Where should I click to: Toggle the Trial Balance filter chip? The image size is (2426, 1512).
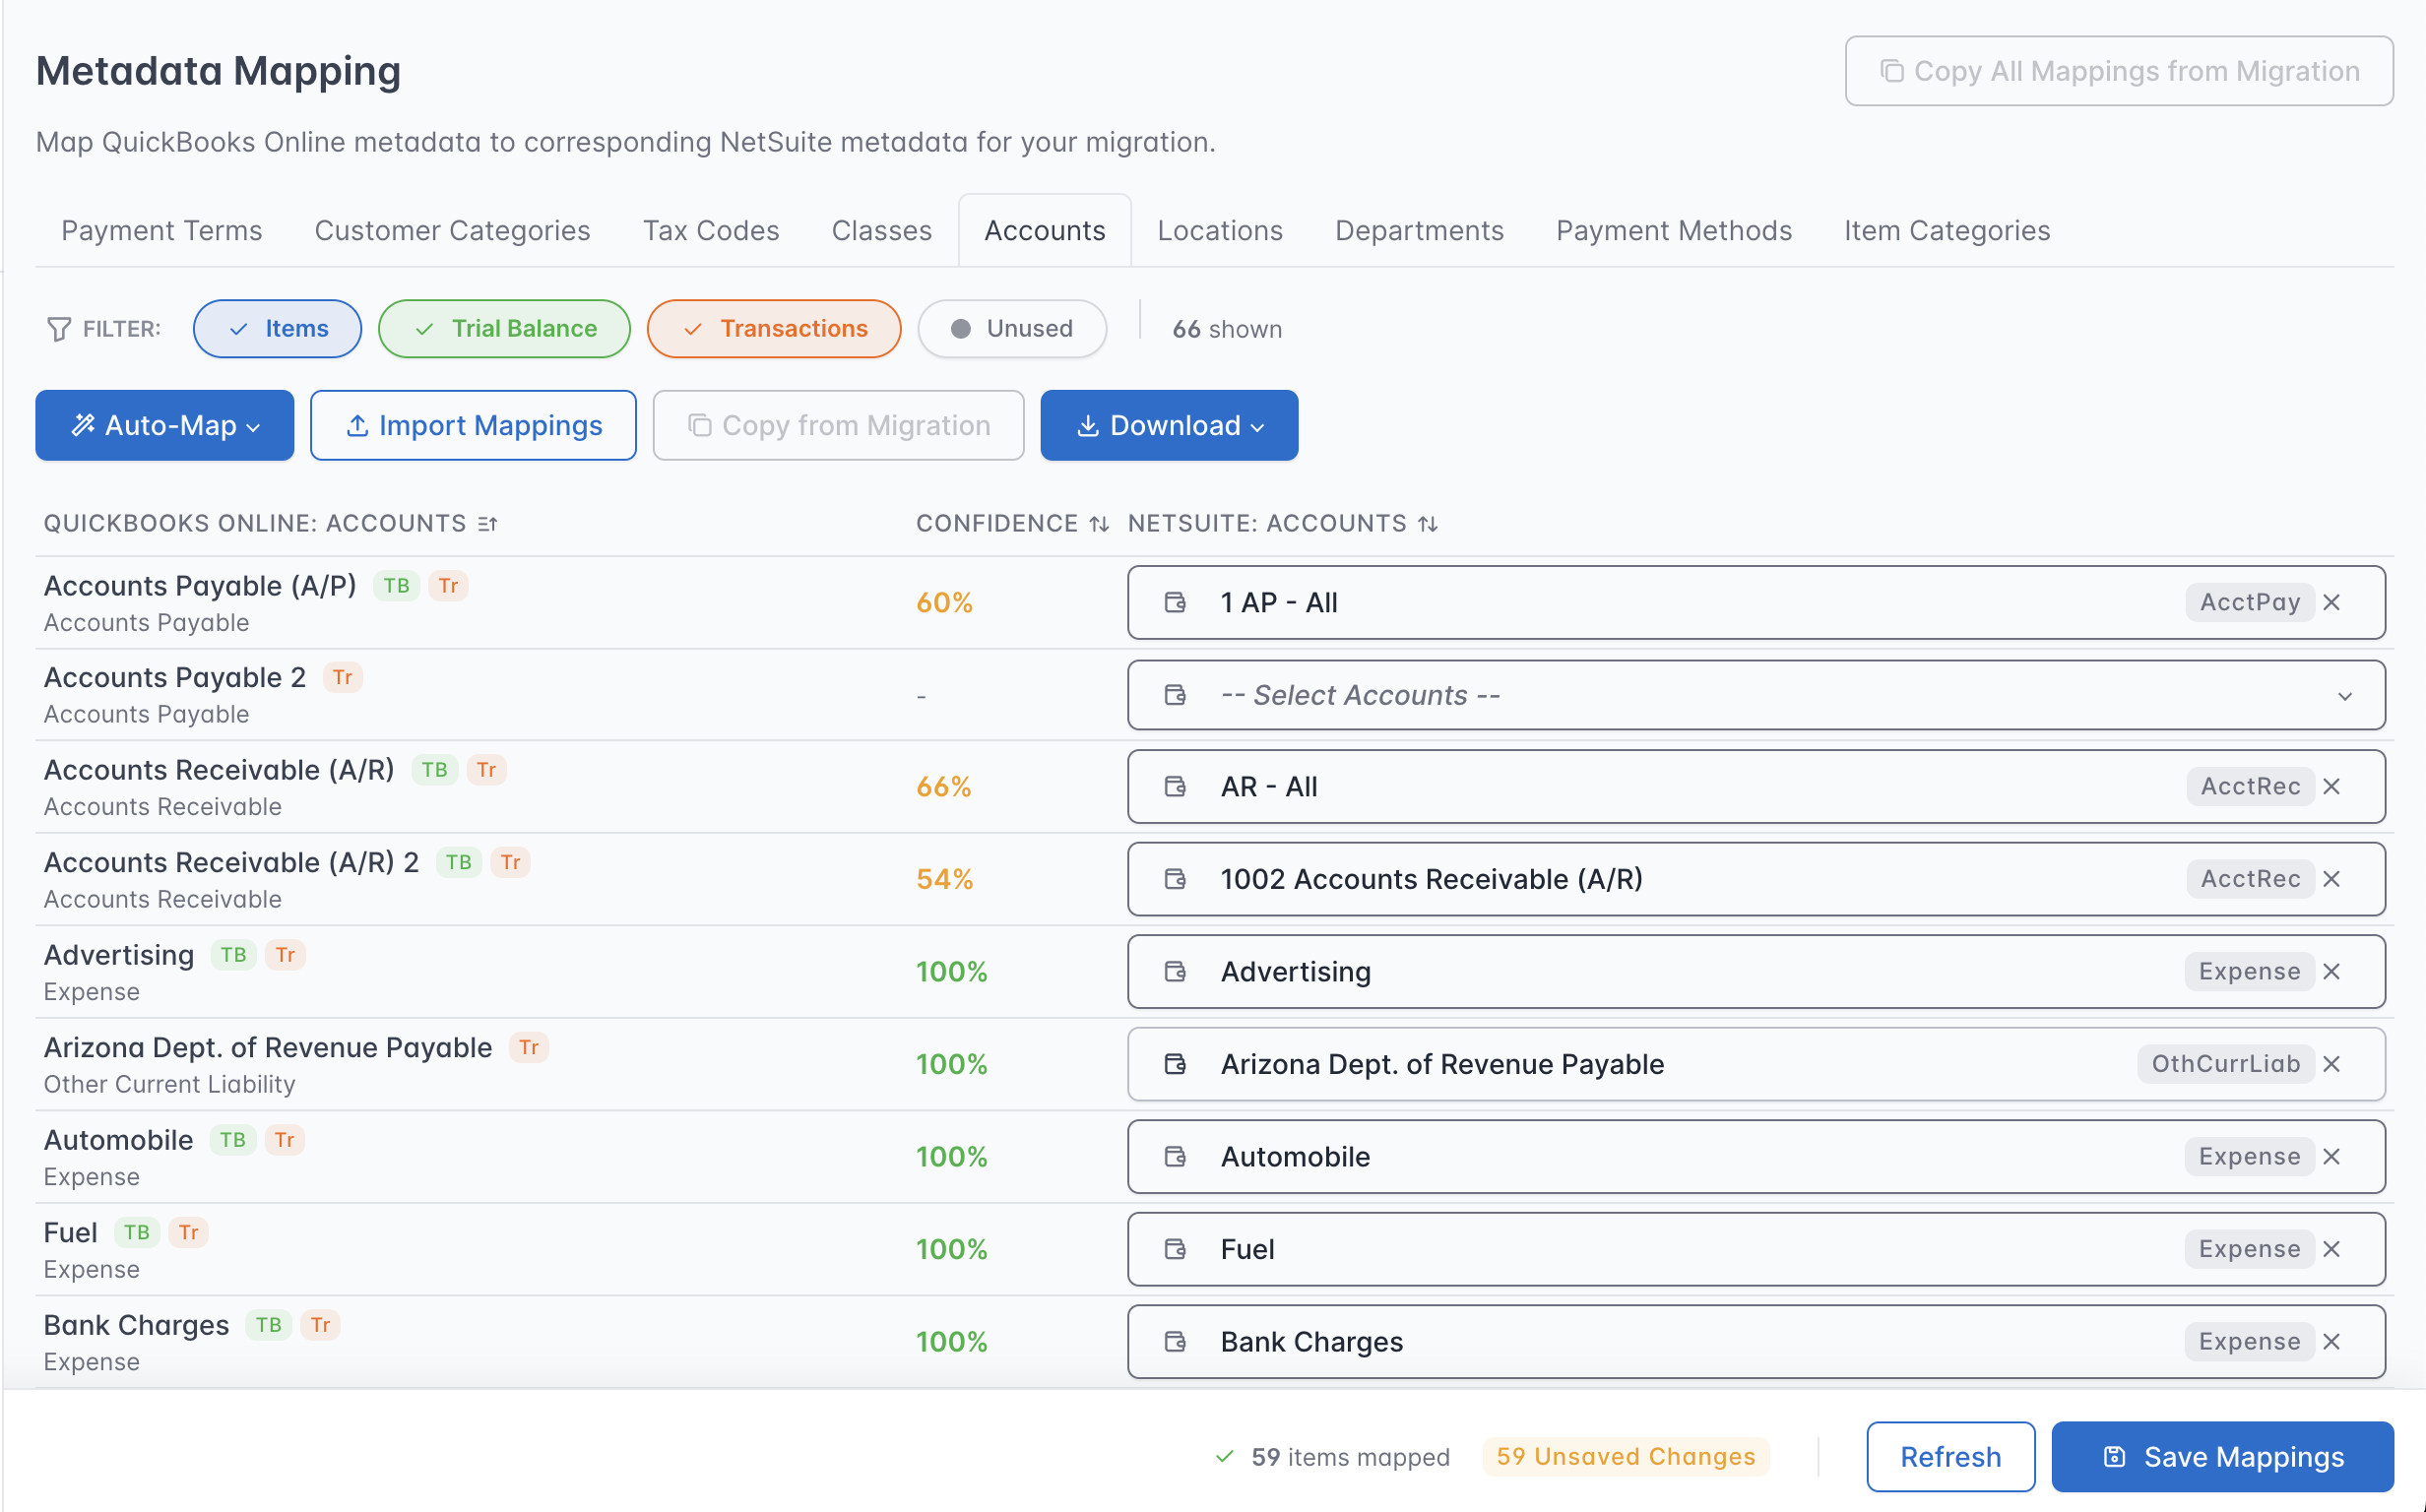click(504, 329)
